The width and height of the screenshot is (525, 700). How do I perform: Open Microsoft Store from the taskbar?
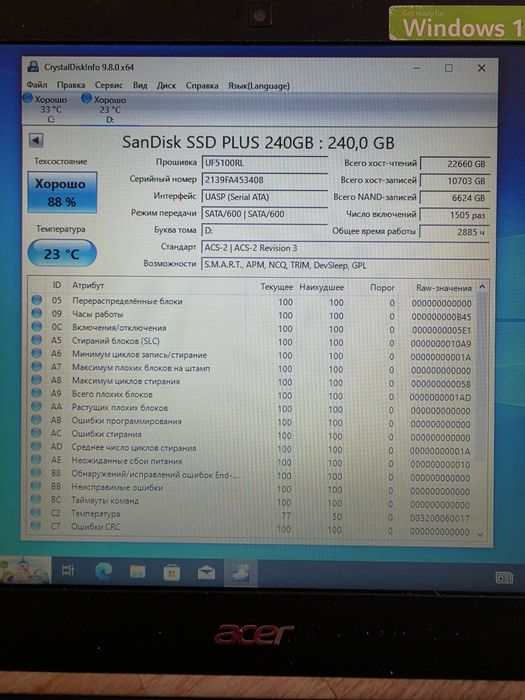(171, 572)
